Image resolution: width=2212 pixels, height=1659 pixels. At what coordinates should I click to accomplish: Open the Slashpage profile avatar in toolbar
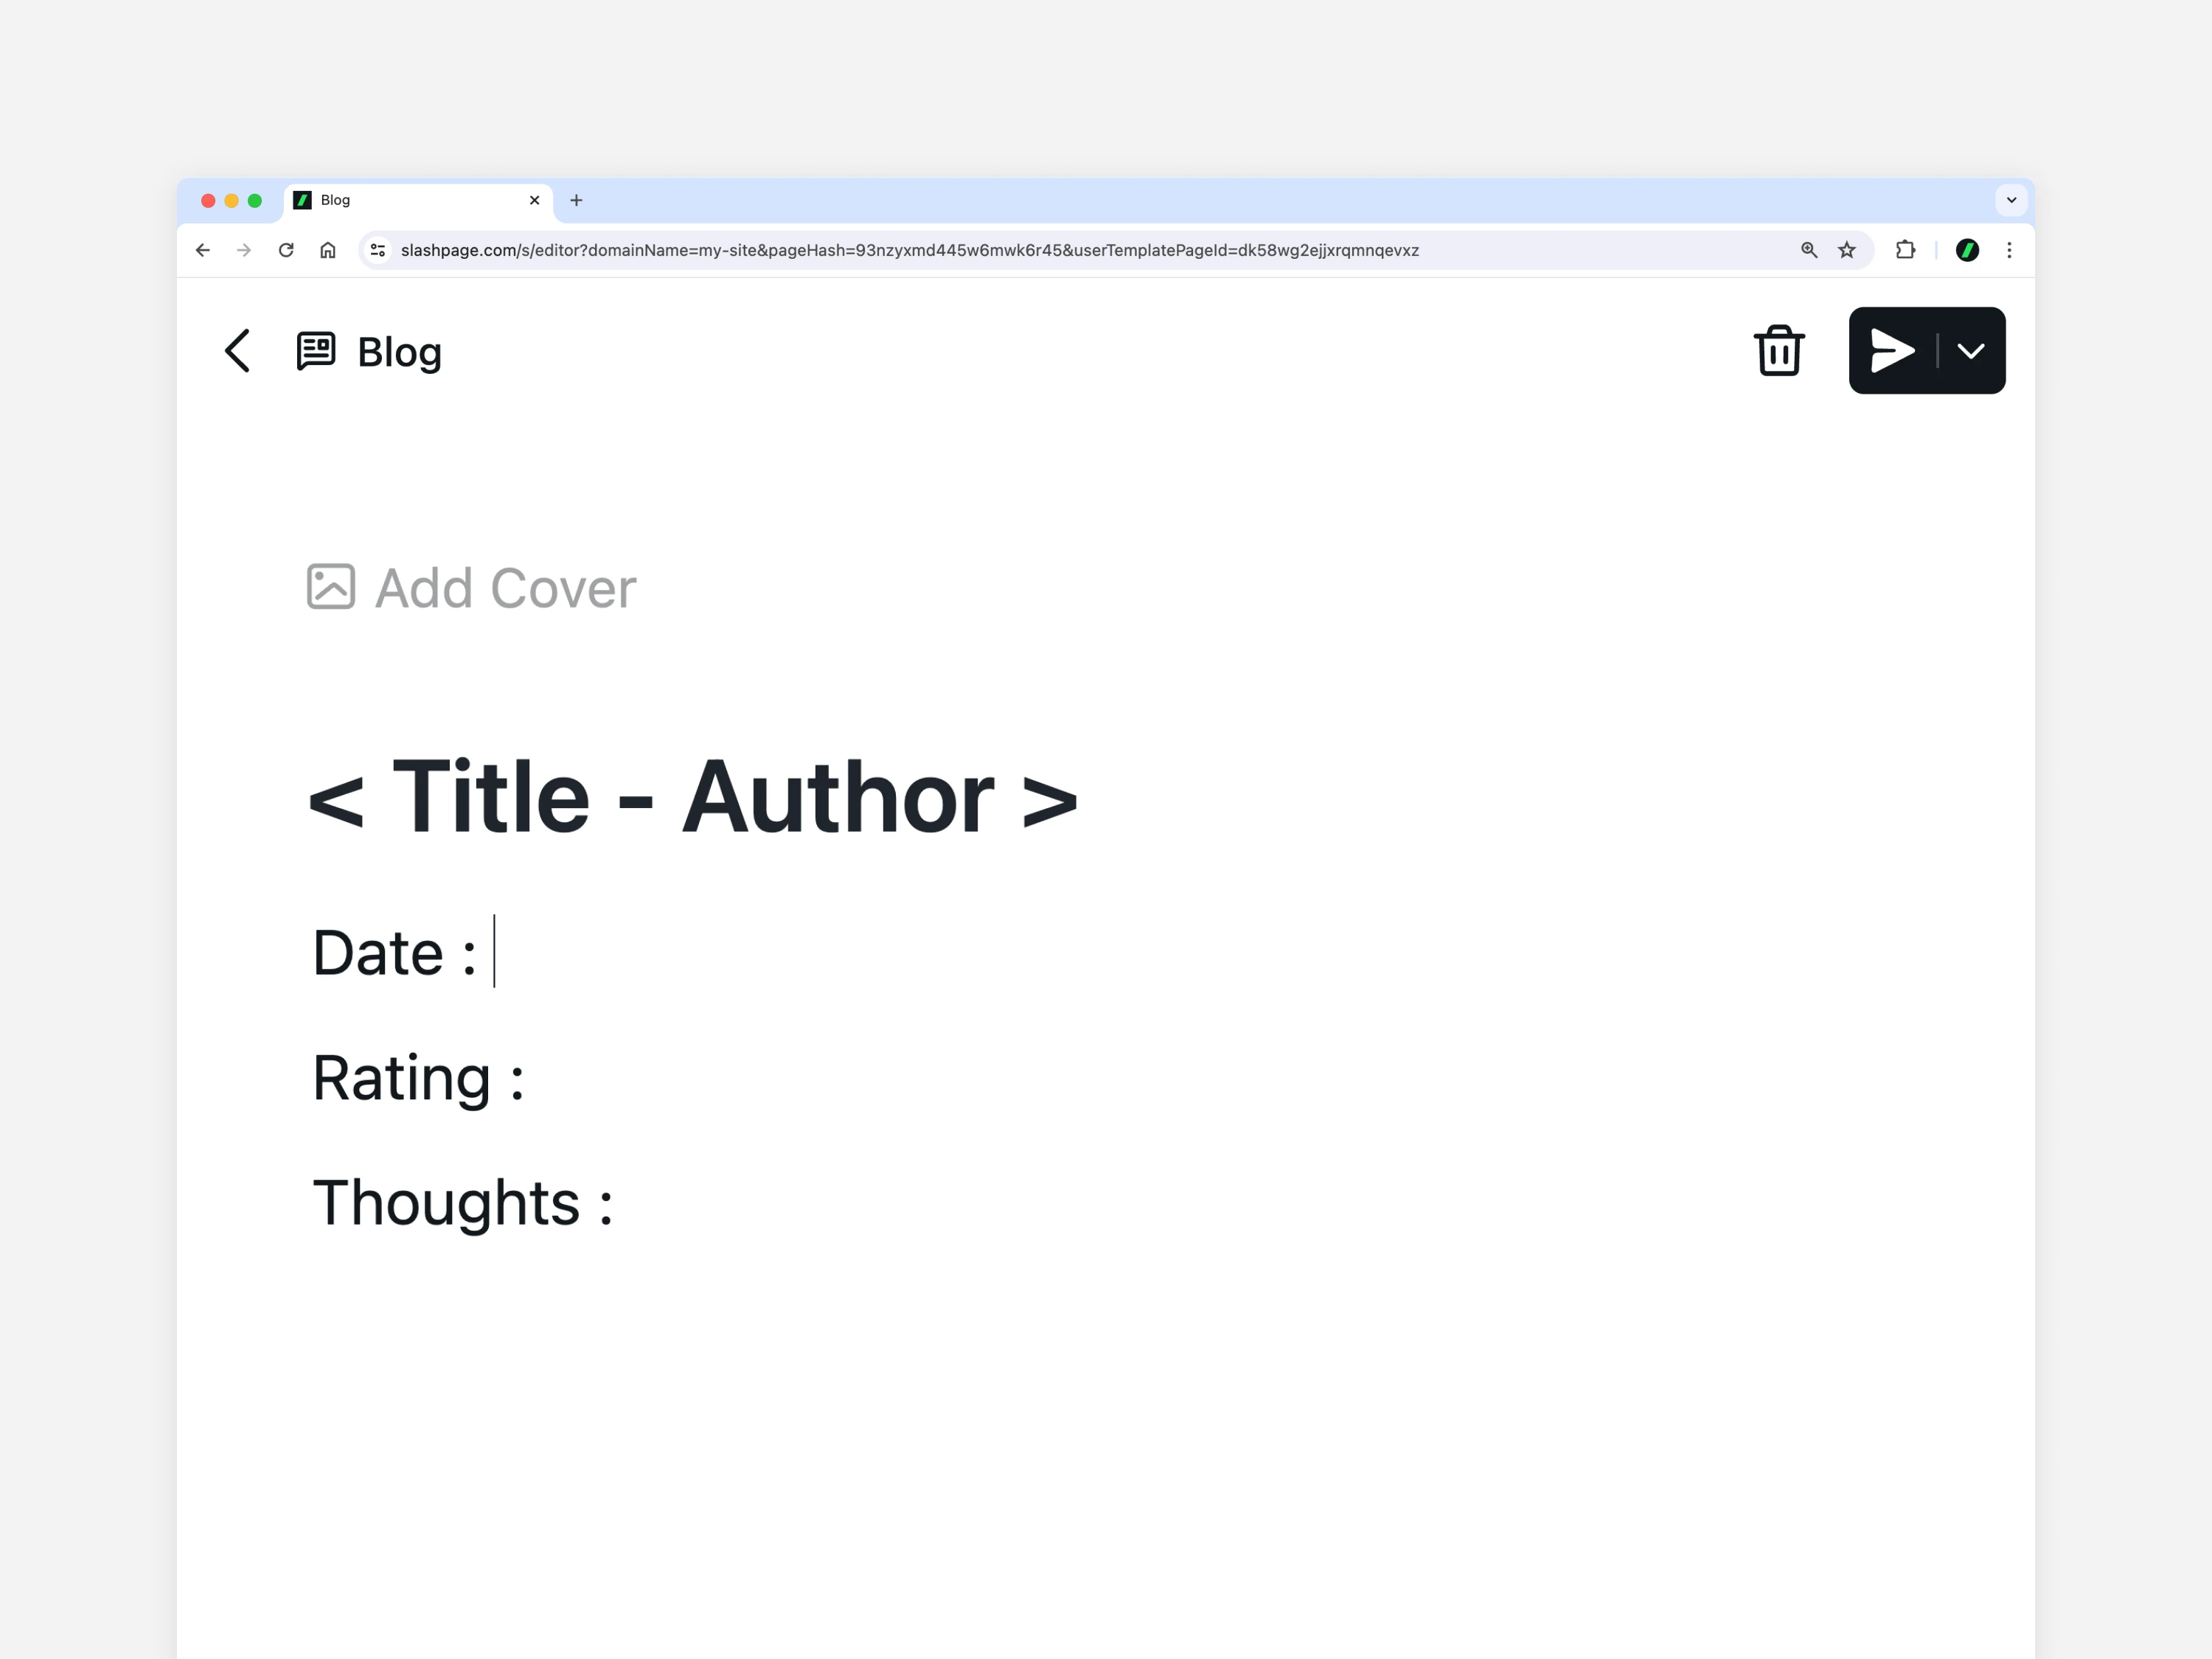[1967, 250]
